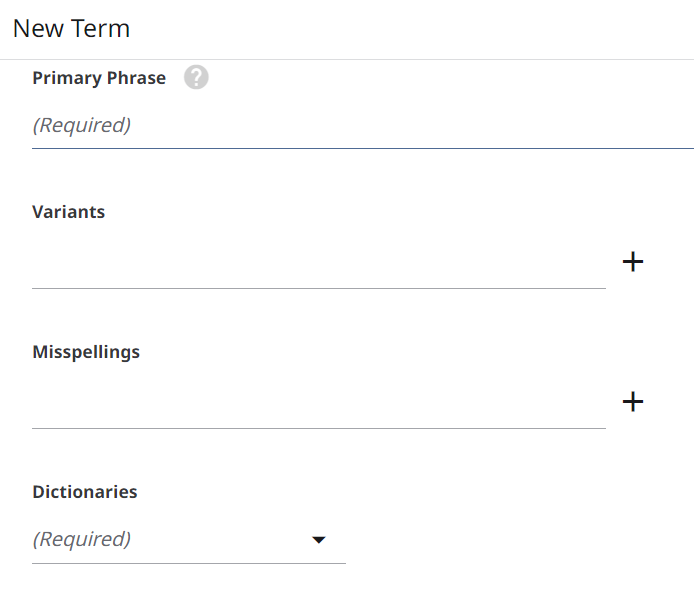Image resolution: width=694 pixels, height=590 pixels.
Task: Click the New Term heading
Action: [71, 28]
